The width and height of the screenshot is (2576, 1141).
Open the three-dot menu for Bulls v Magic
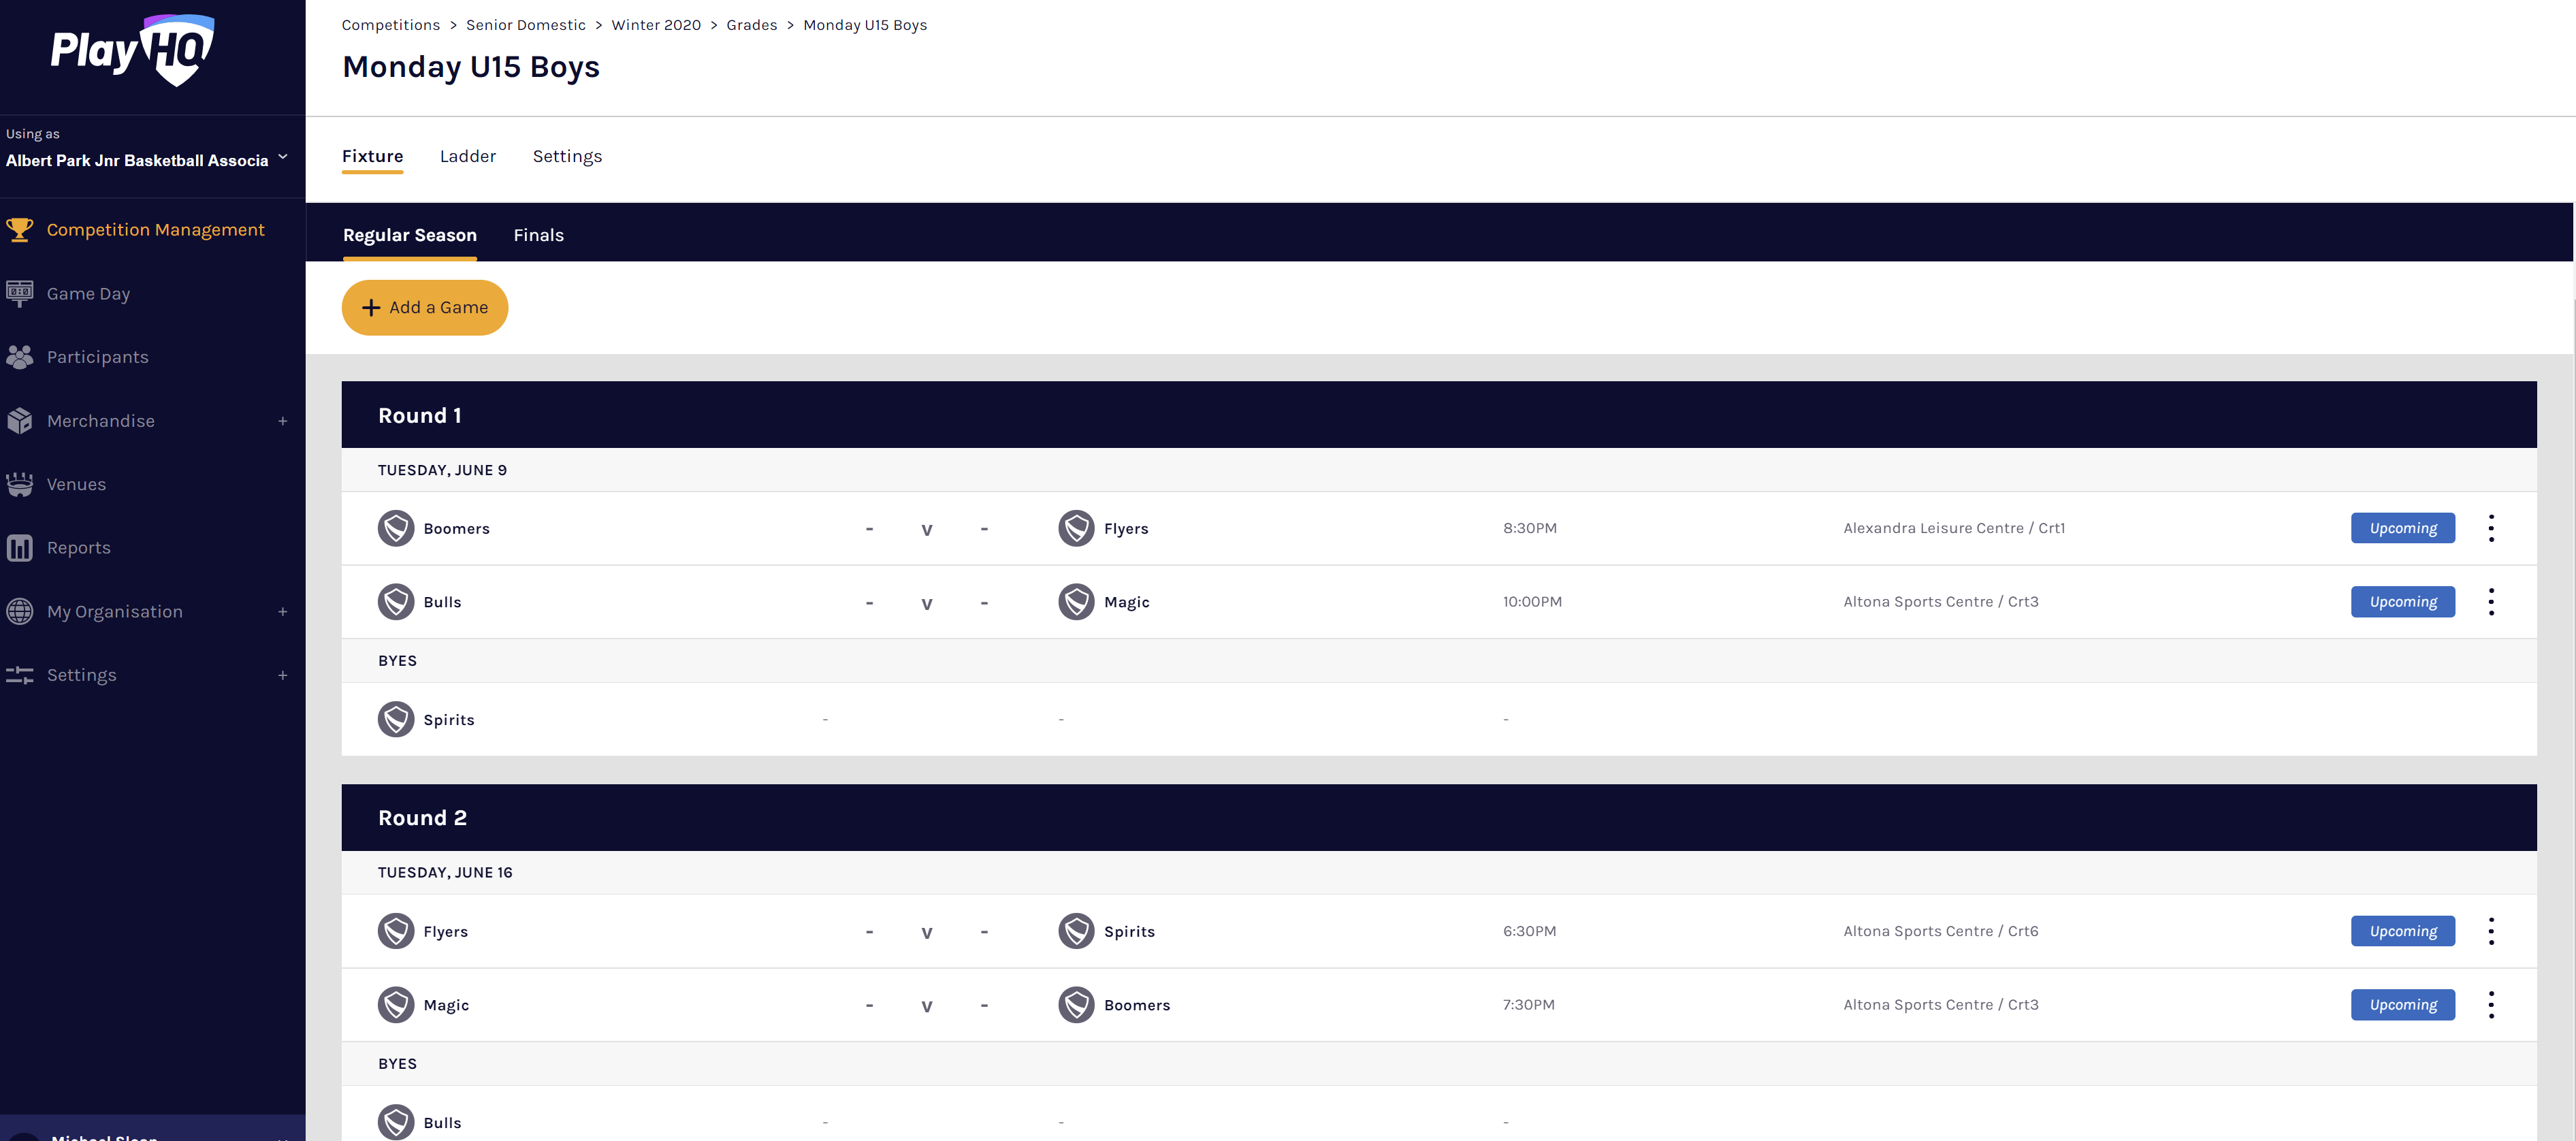(2490, 602)
